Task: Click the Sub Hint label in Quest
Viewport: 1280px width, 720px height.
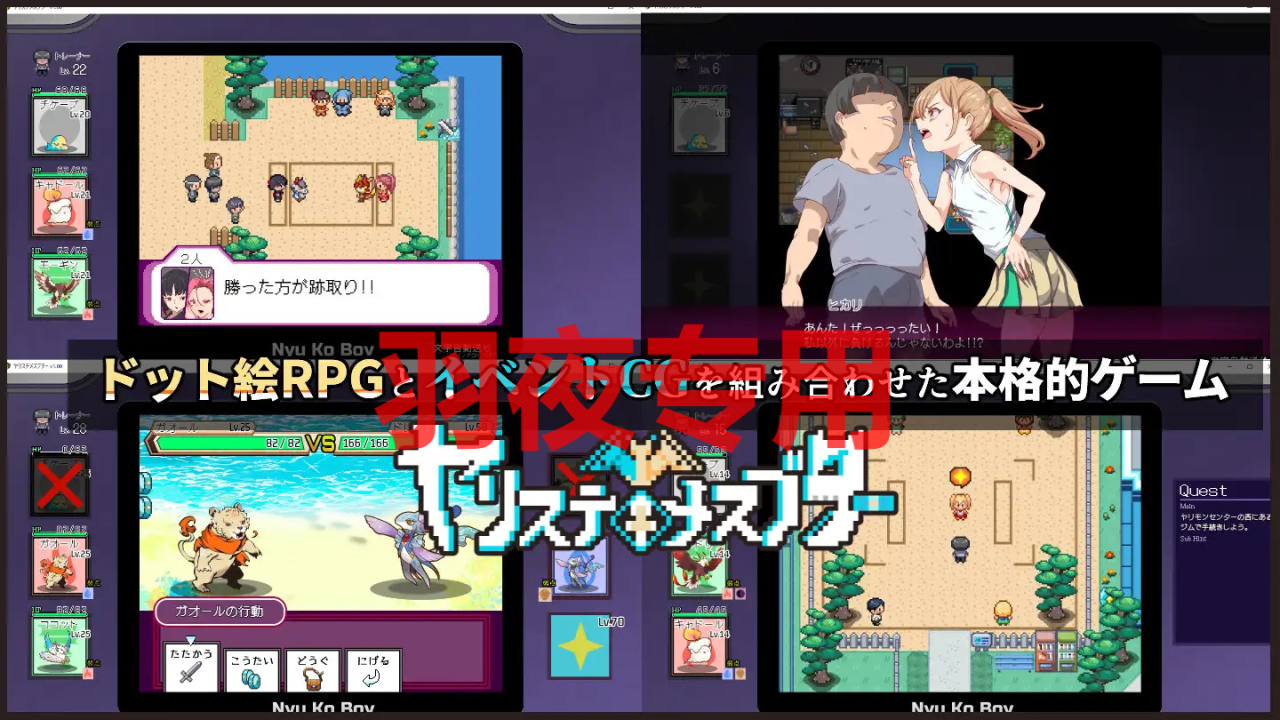Action: coord(1194,539)
